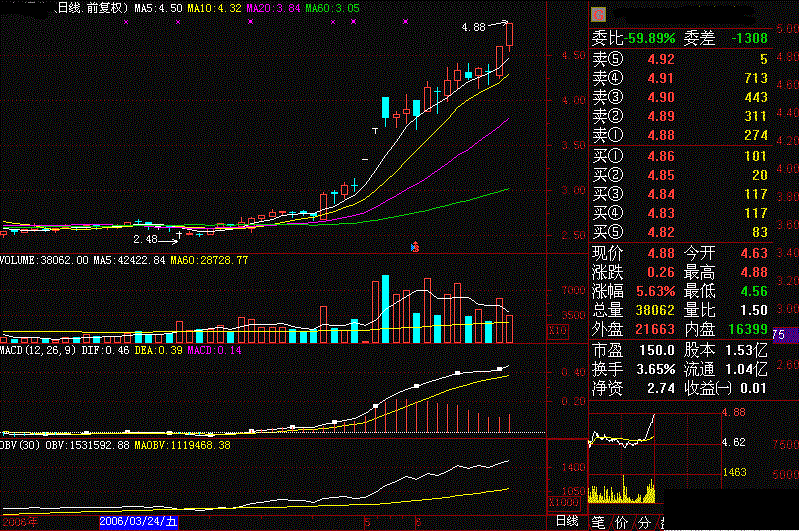
Task: Select the 价 price tab
Action: [x=621, y=521]
